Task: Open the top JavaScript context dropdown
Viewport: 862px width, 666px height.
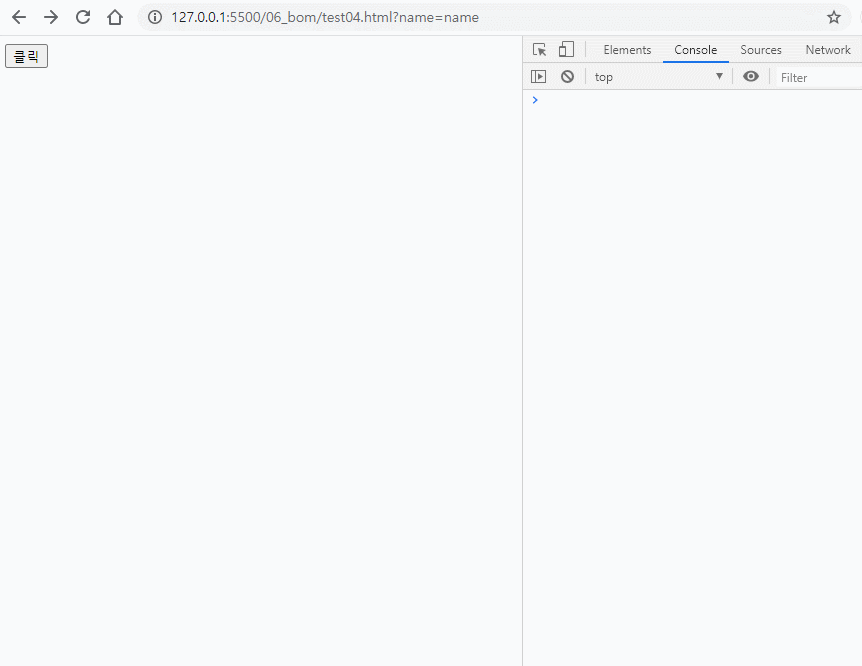Action: click(659, 77)
